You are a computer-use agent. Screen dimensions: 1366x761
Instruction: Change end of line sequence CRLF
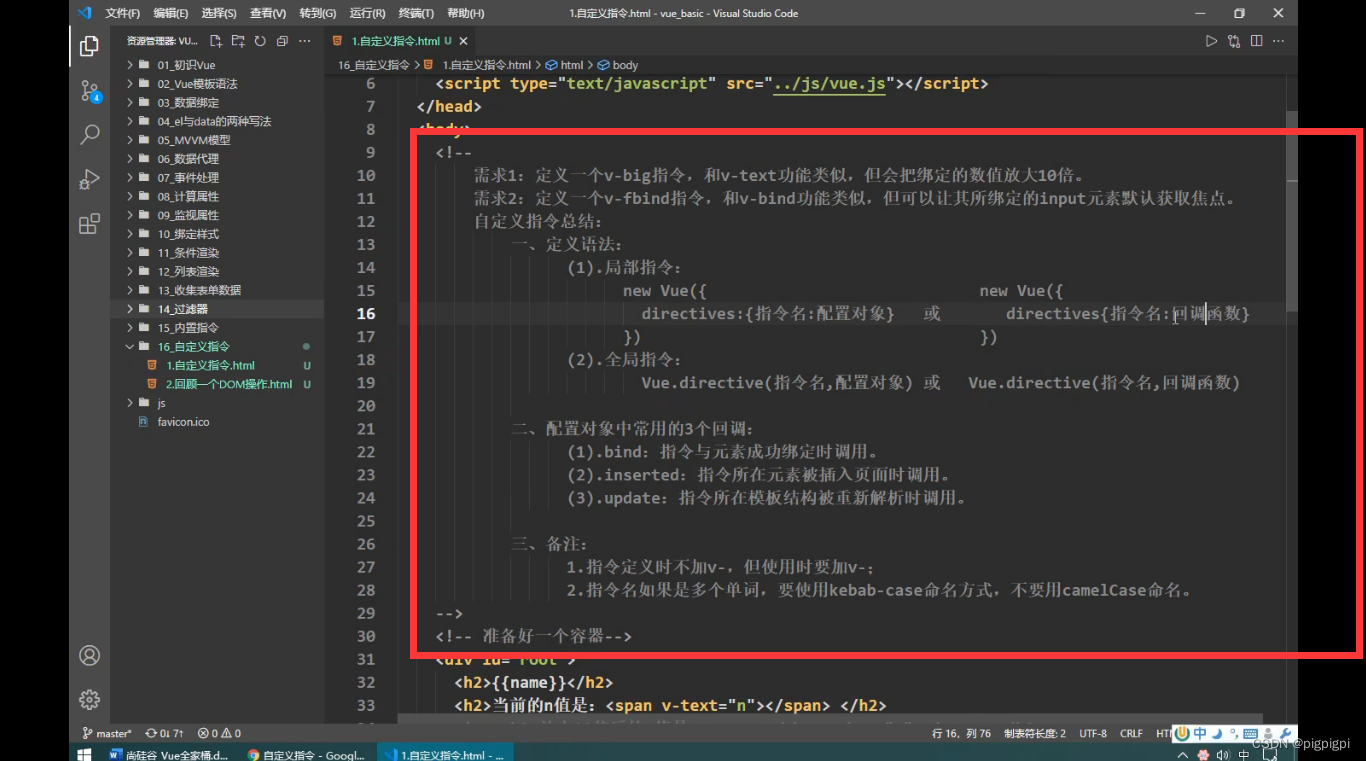(1131, 733)
